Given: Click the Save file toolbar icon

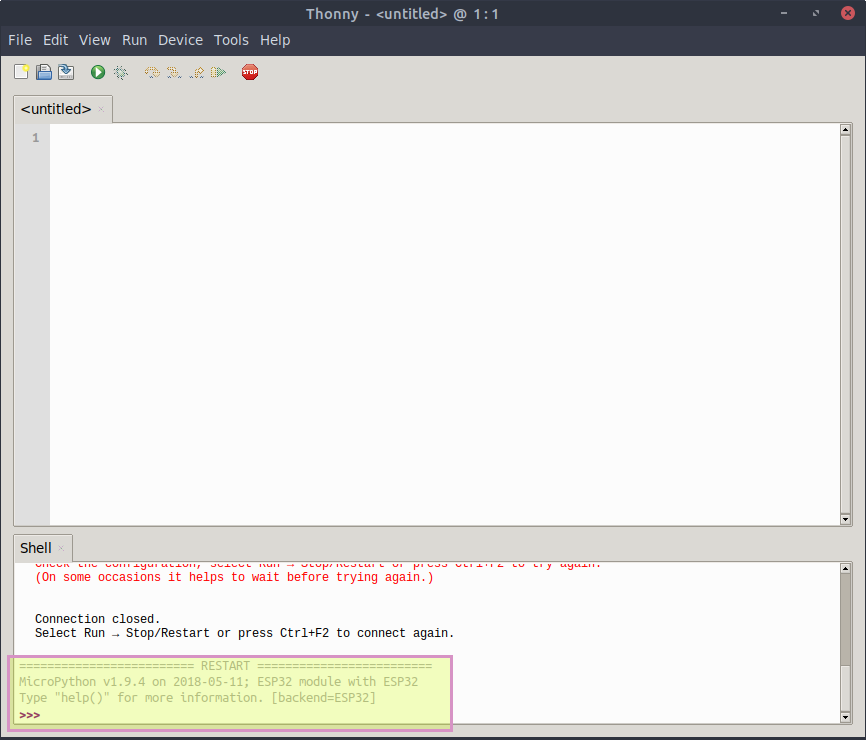Looking at the screenshot, I should click(x=66, y=72).
